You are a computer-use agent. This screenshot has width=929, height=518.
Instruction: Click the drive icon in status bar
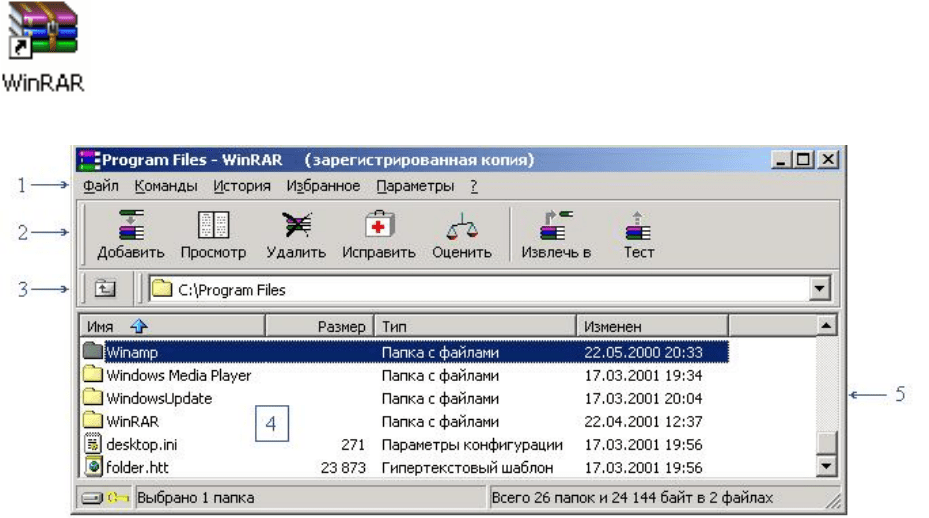pos(92,498)
